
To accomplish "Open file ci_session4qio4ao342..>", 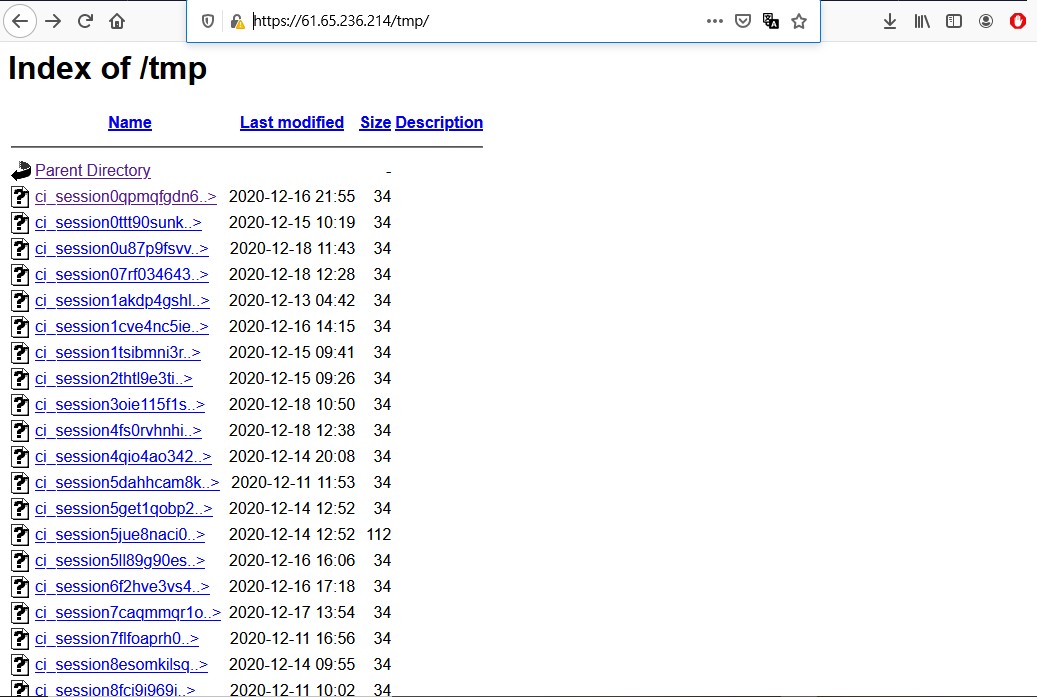I will click(x=123, y=456).
